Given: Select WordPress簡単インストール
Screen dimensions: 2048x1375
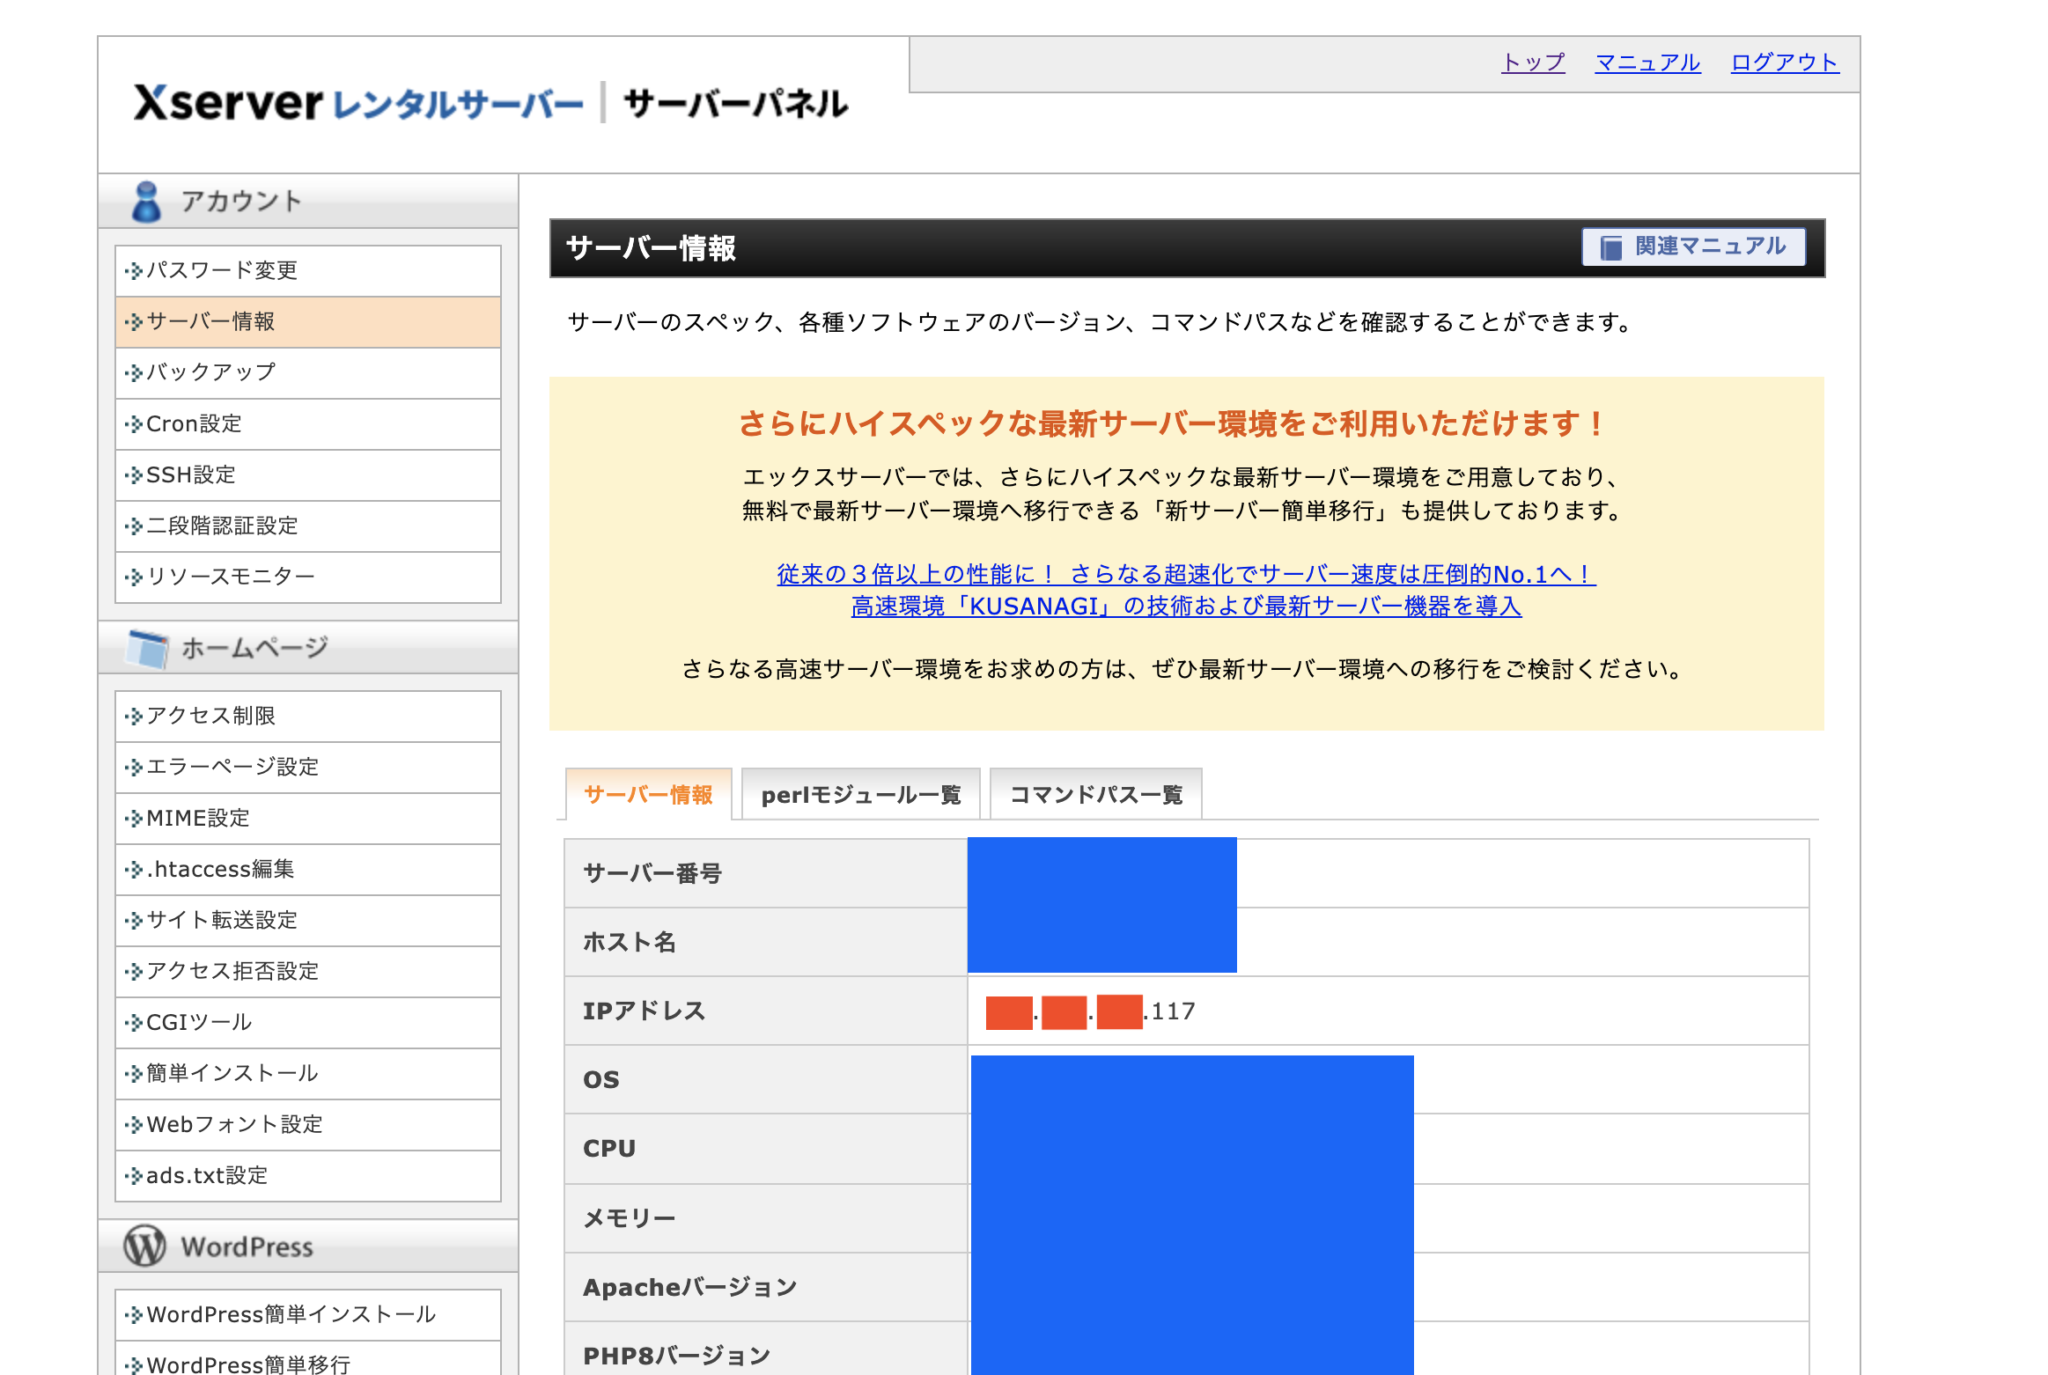Looking at the screenshot, I should pos(290,1314).
